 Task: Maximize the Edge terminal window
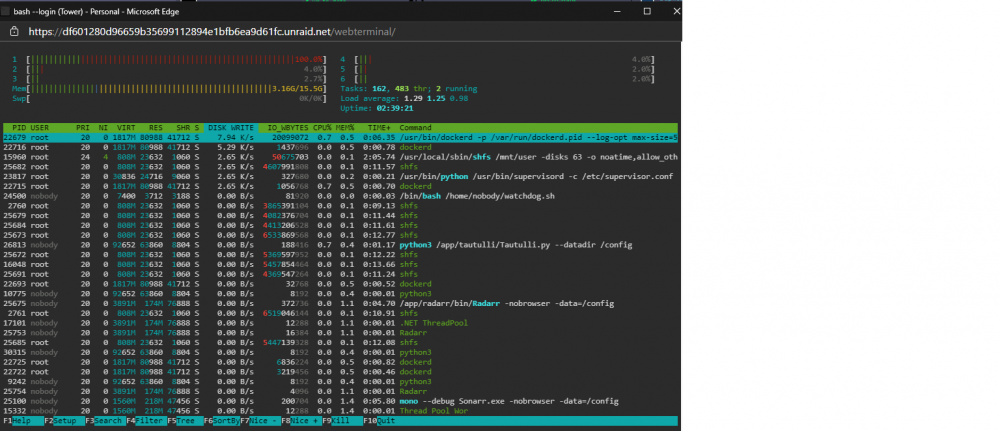(647, 11)
